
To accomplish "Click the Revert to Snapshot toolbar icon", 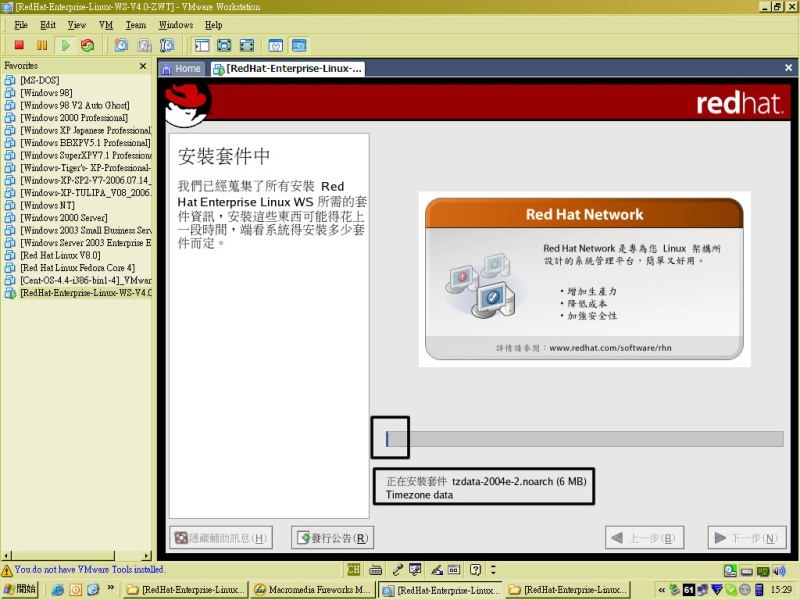I will click(144, 45).
